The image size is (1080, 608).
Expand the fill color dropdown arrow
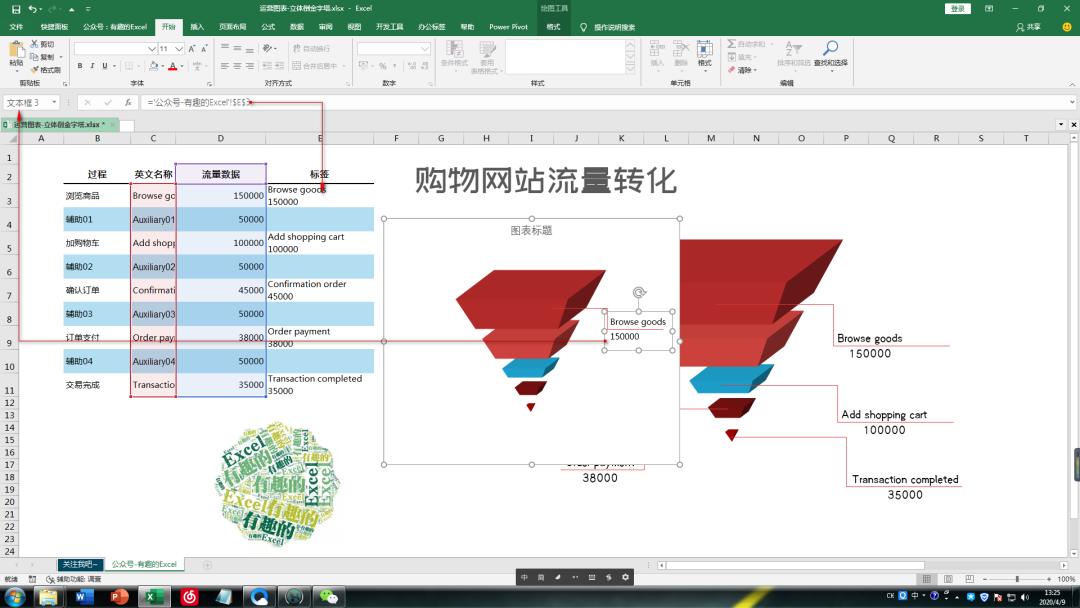(x=163, y=65)
